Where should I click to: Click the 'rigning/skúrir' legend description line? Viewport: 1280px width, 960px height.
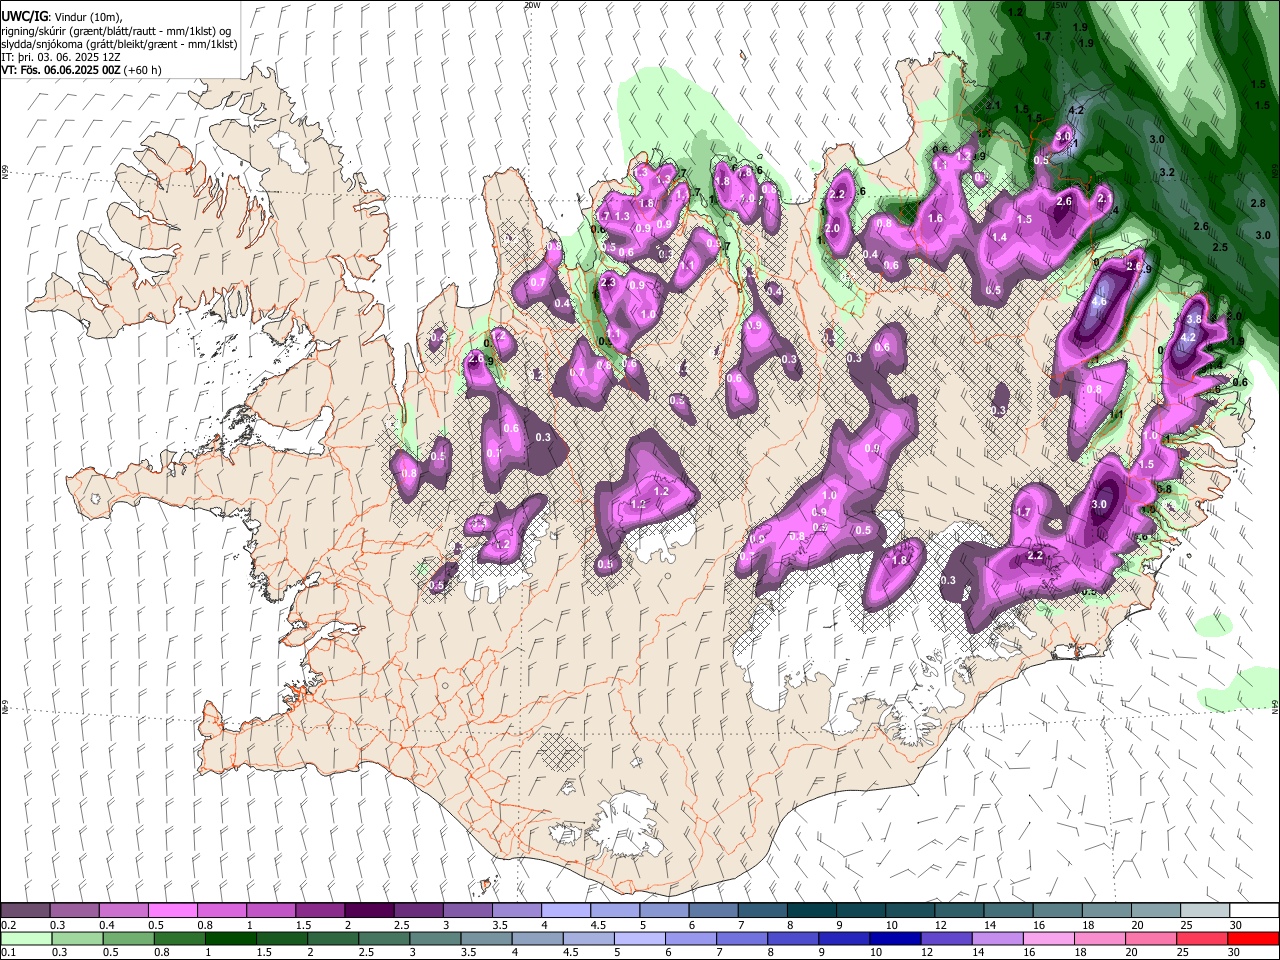pyautogui.click(x=117, y=31)
